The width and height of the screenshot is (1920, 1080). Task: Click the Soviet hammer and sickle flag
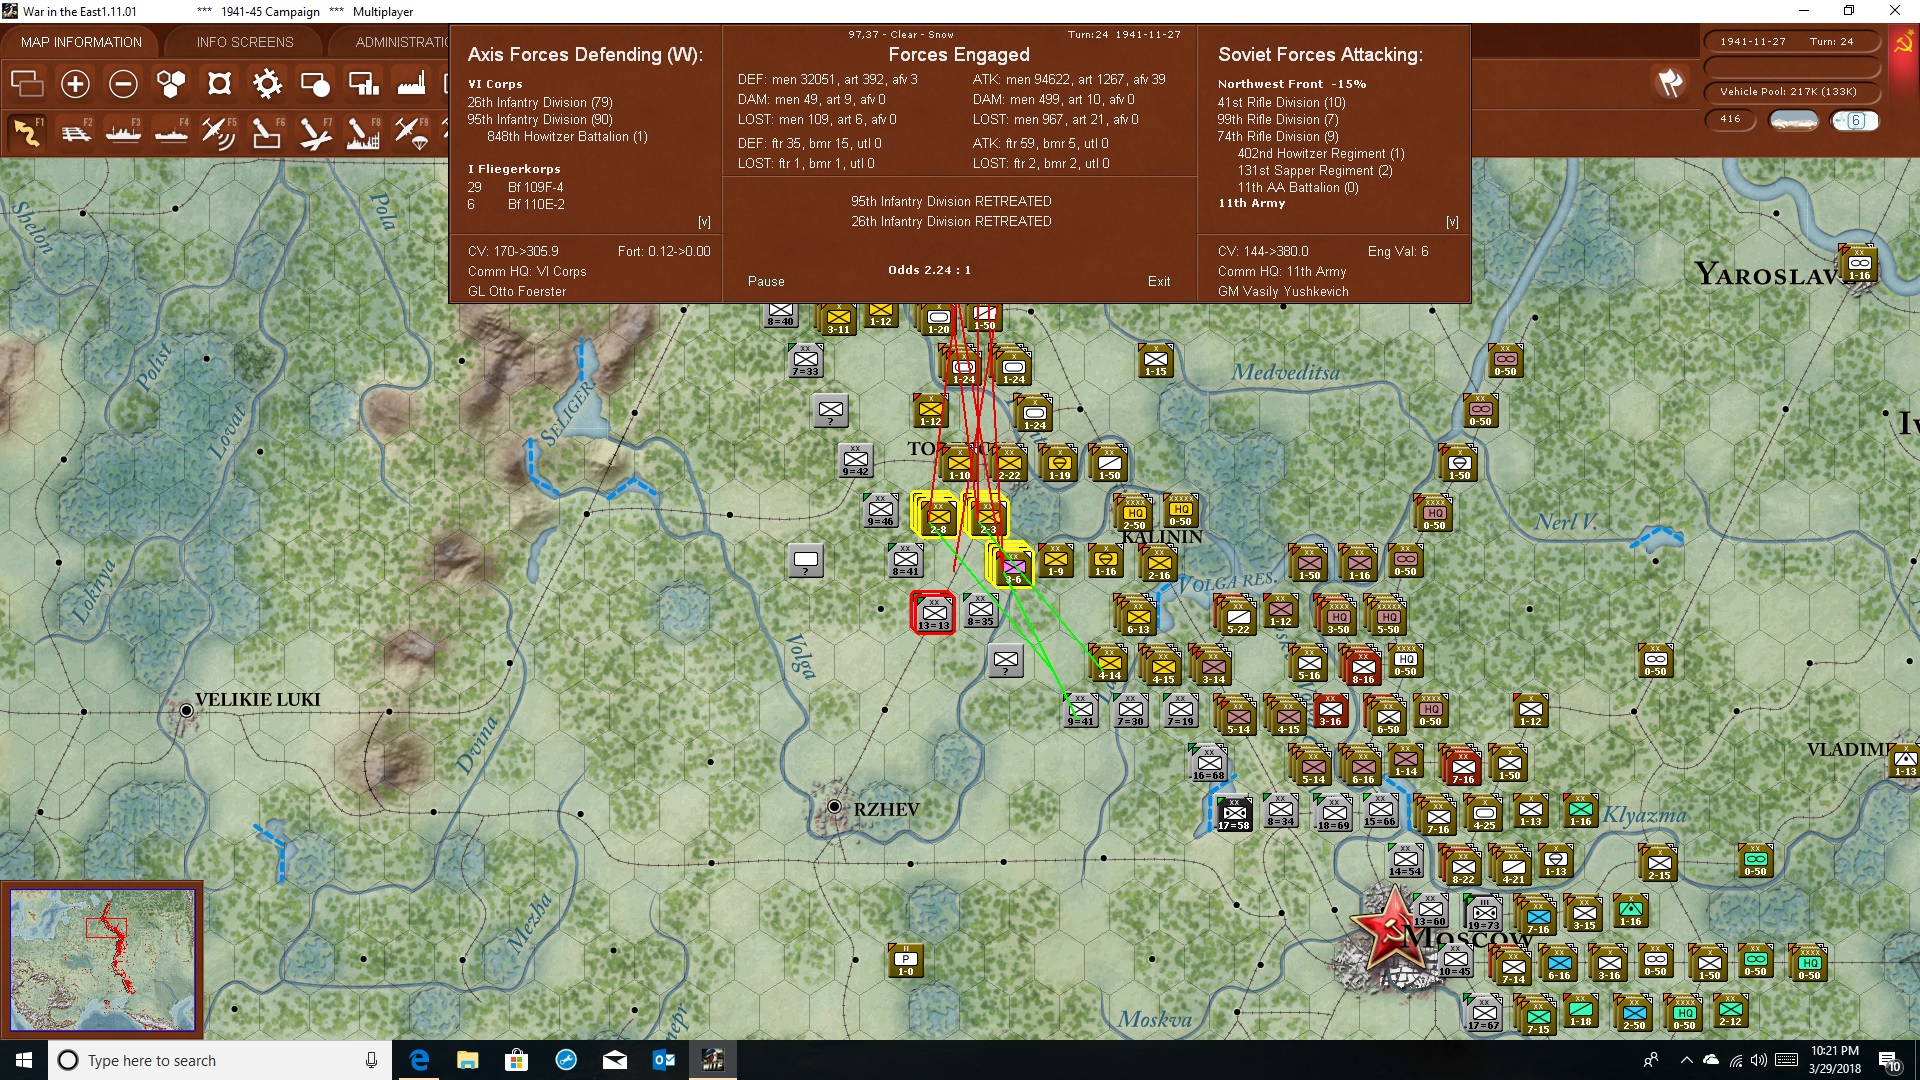pyautogui.click(x=1903, y=44)
